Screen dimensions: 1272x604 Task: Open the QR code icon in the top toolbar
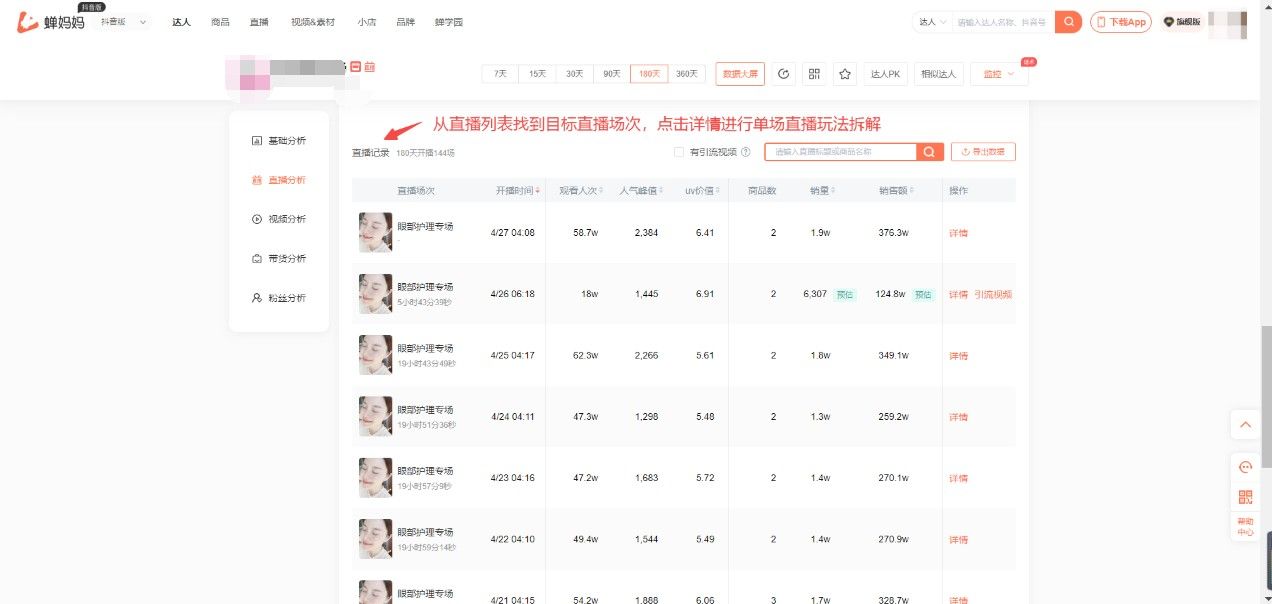pos(814,73)
